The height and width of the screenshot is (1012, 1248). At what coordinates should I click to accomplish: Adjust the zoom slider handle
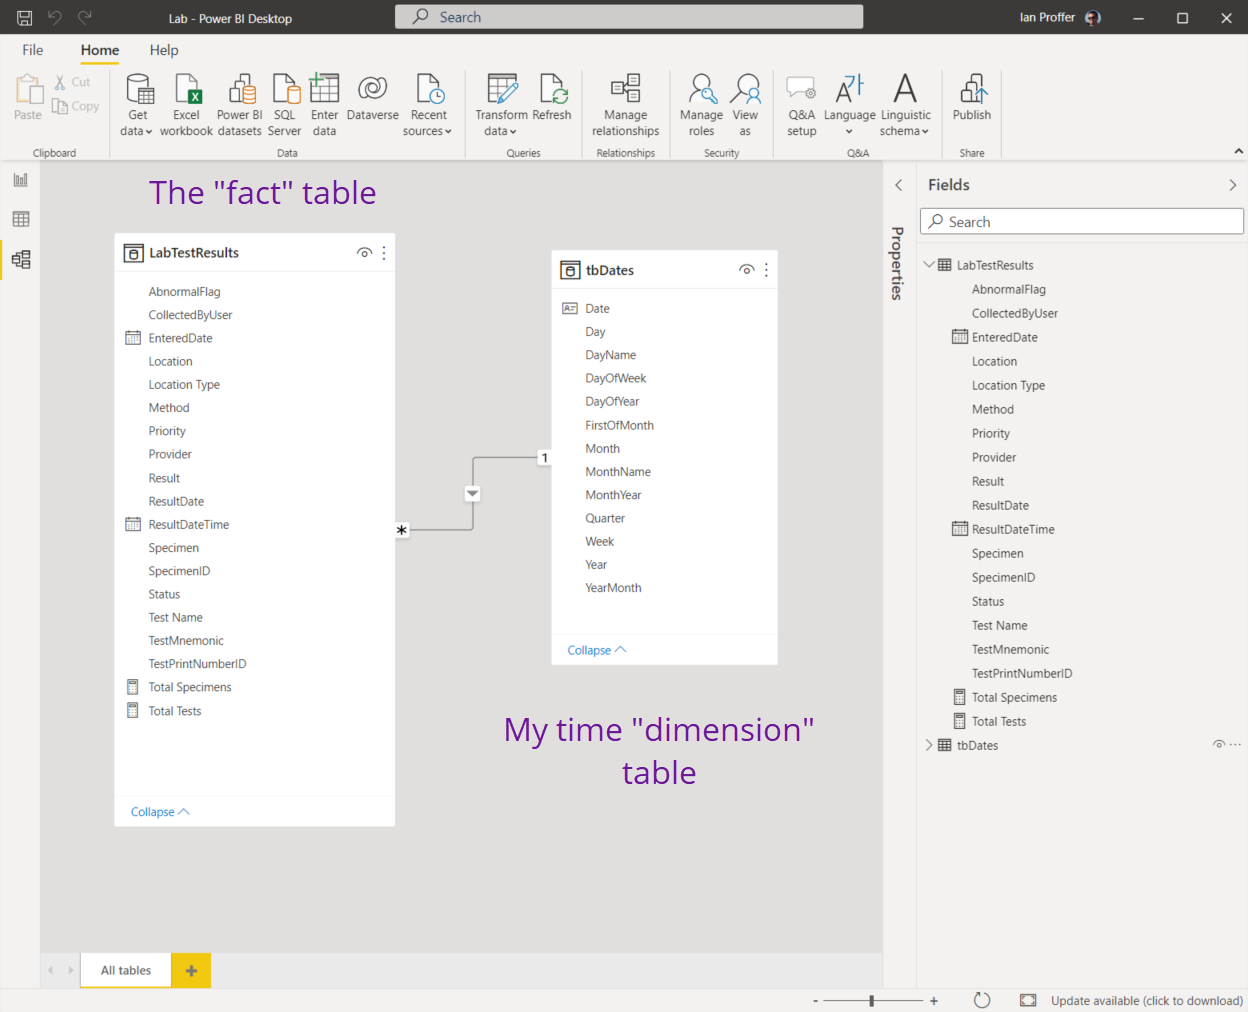click(x=872, y=1000)
